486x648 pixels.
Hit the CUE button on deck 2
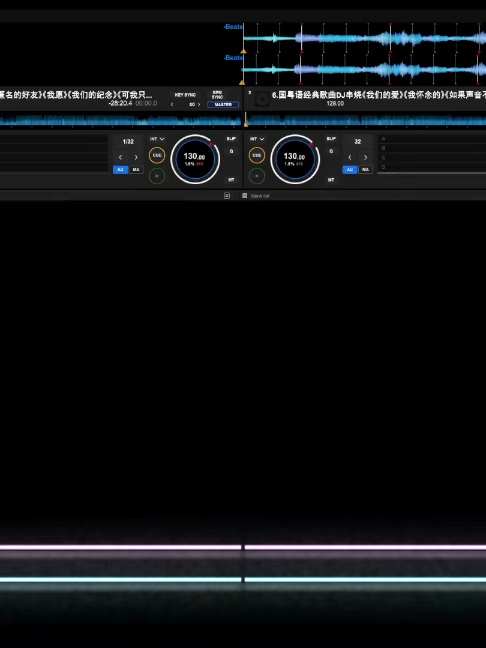pyautogui.click(x=257, y=155)
